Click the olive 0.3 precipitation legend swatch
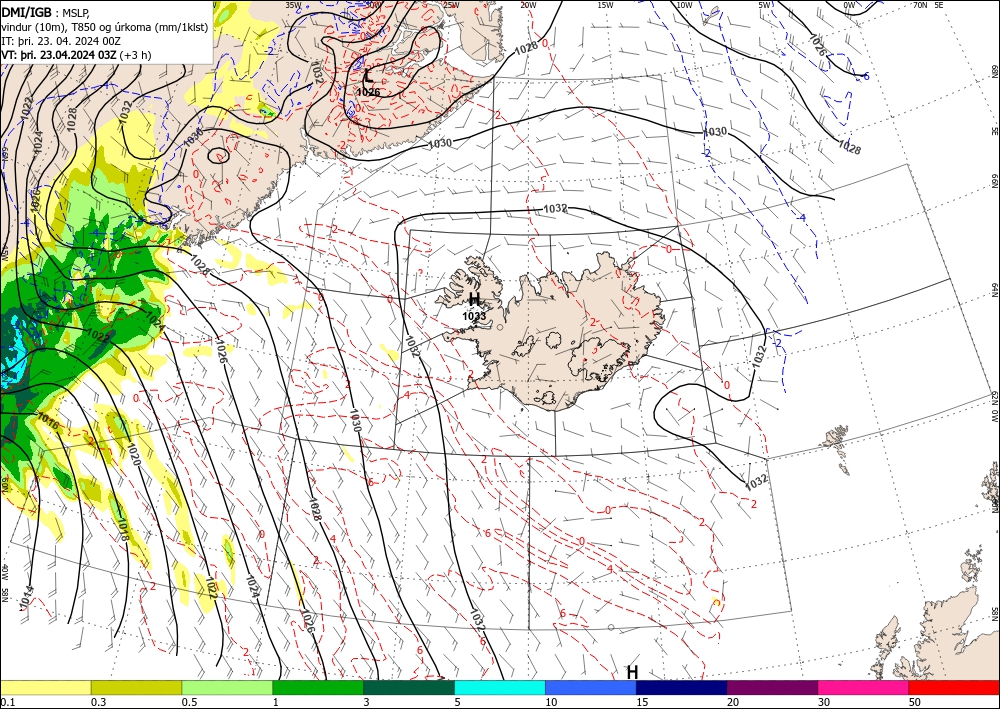The height and width of the screenshot is (709, 1000). point(136,687)
